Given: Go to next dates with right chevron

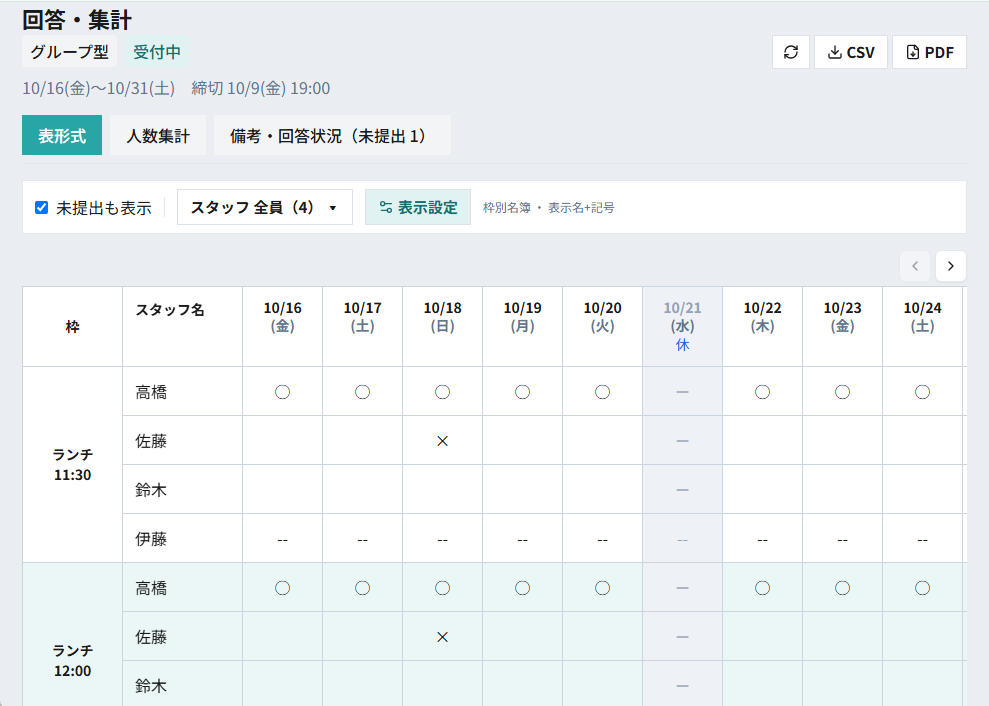Looking at the screenshot, I should point(951,266).
